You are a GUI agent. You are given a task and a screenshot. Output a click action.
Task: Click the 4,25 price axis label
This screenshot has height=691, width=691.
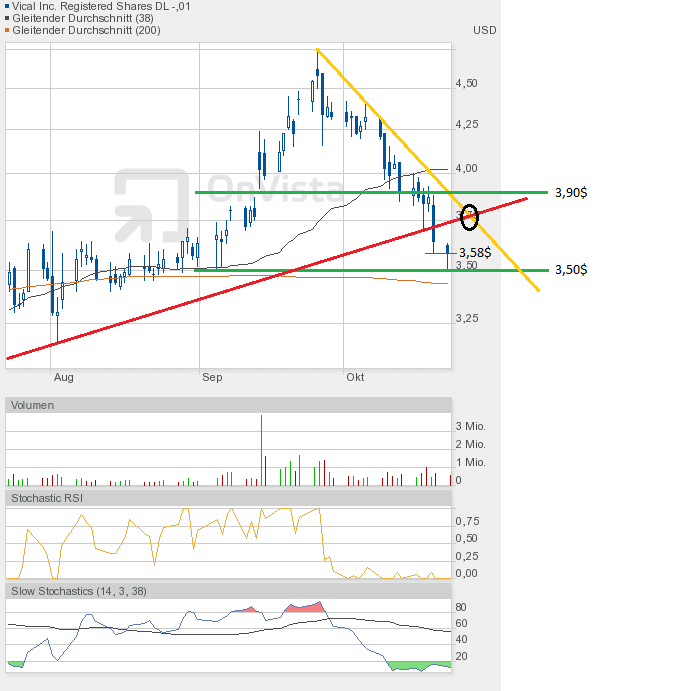pos(467,124)
